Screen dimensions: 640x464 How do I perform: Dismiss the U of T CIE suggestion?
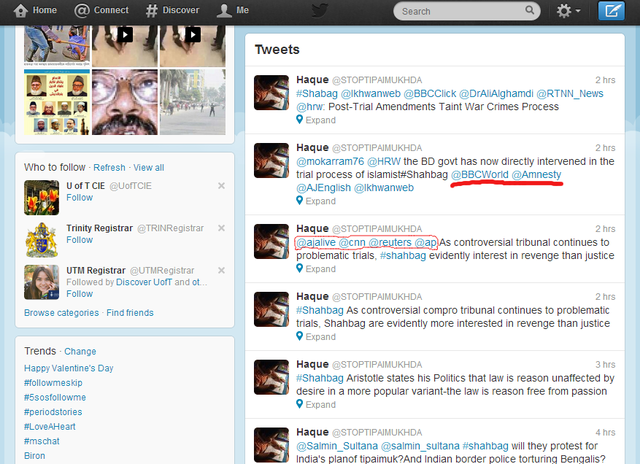pos(221,186)
